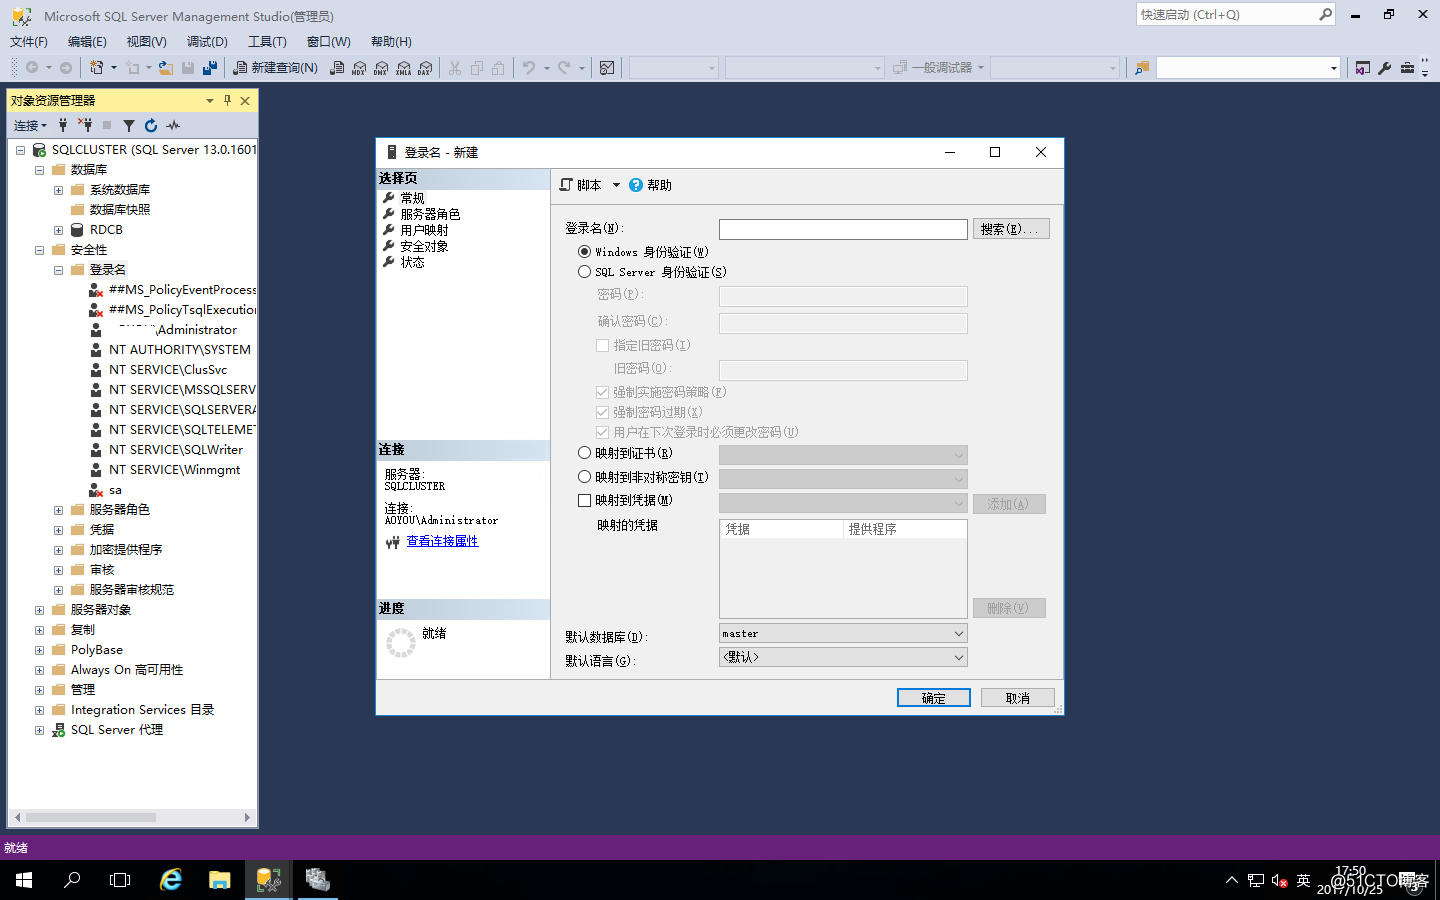Screen dimensions: 1440x900
Task: Click the Filter funnel icon in Object Explorer
Action: (x=129, y=125)
